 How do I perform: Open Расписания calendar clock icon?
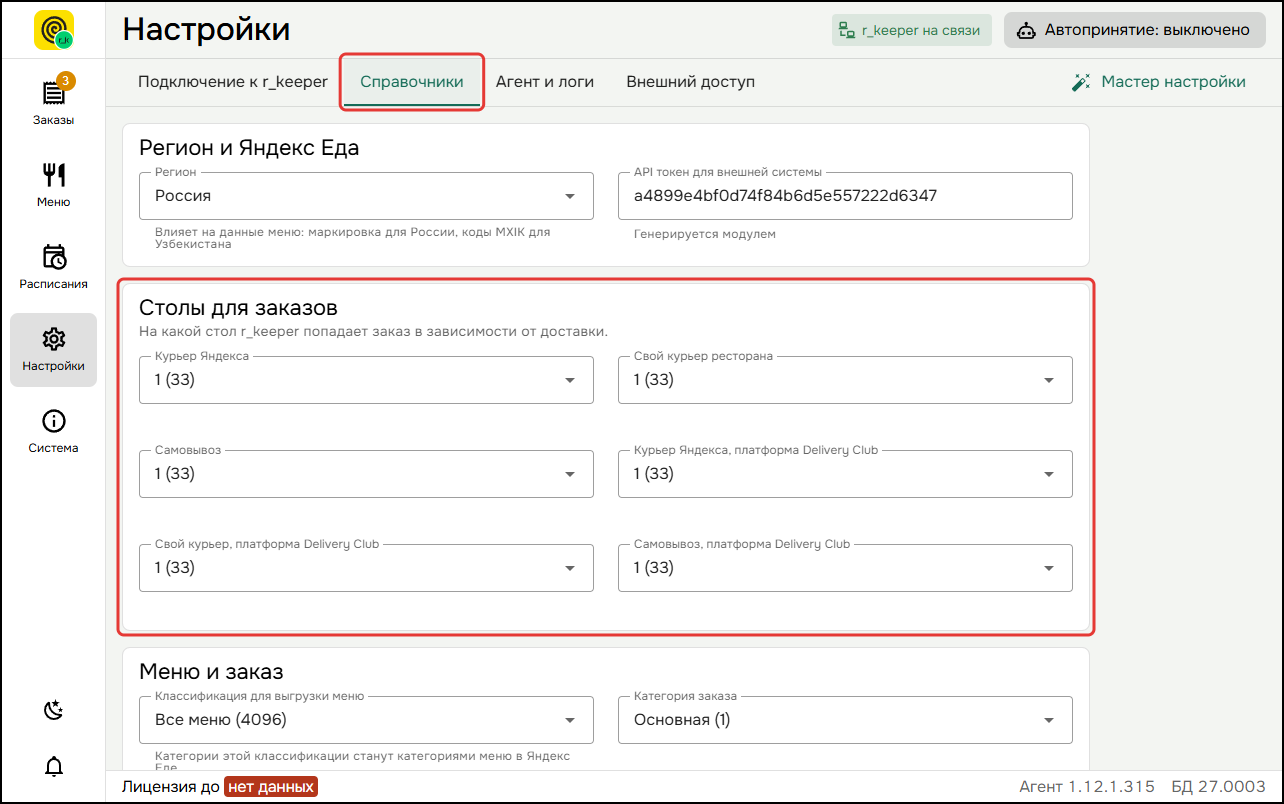[53, 257]
